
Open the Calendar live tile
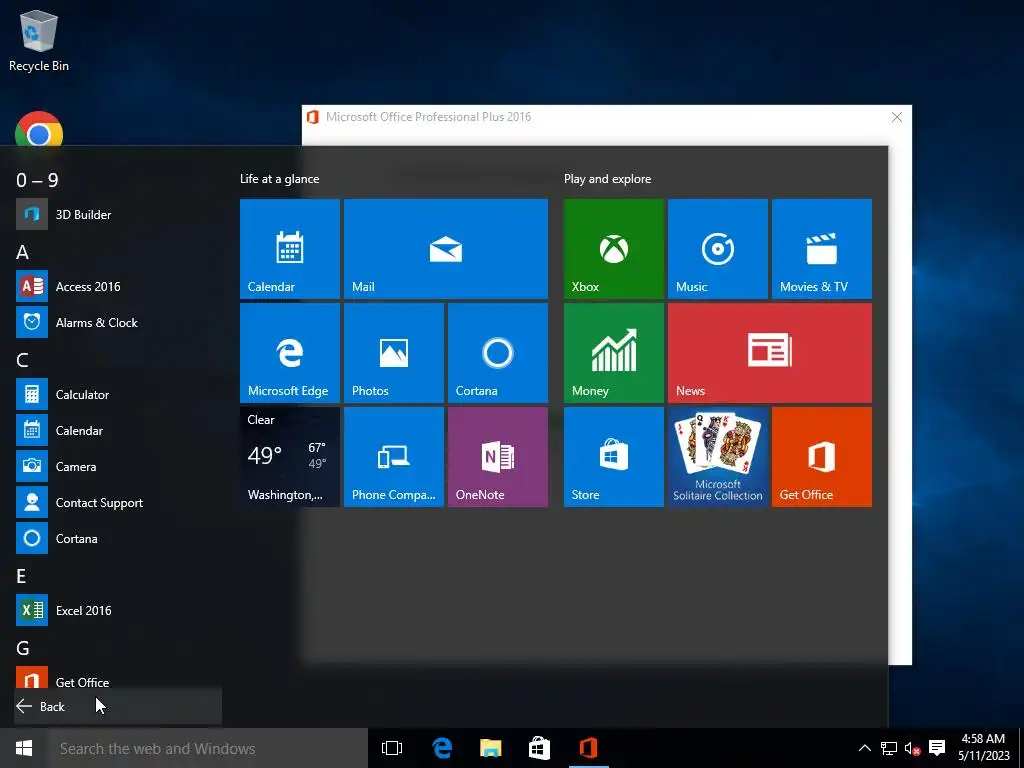290,249
